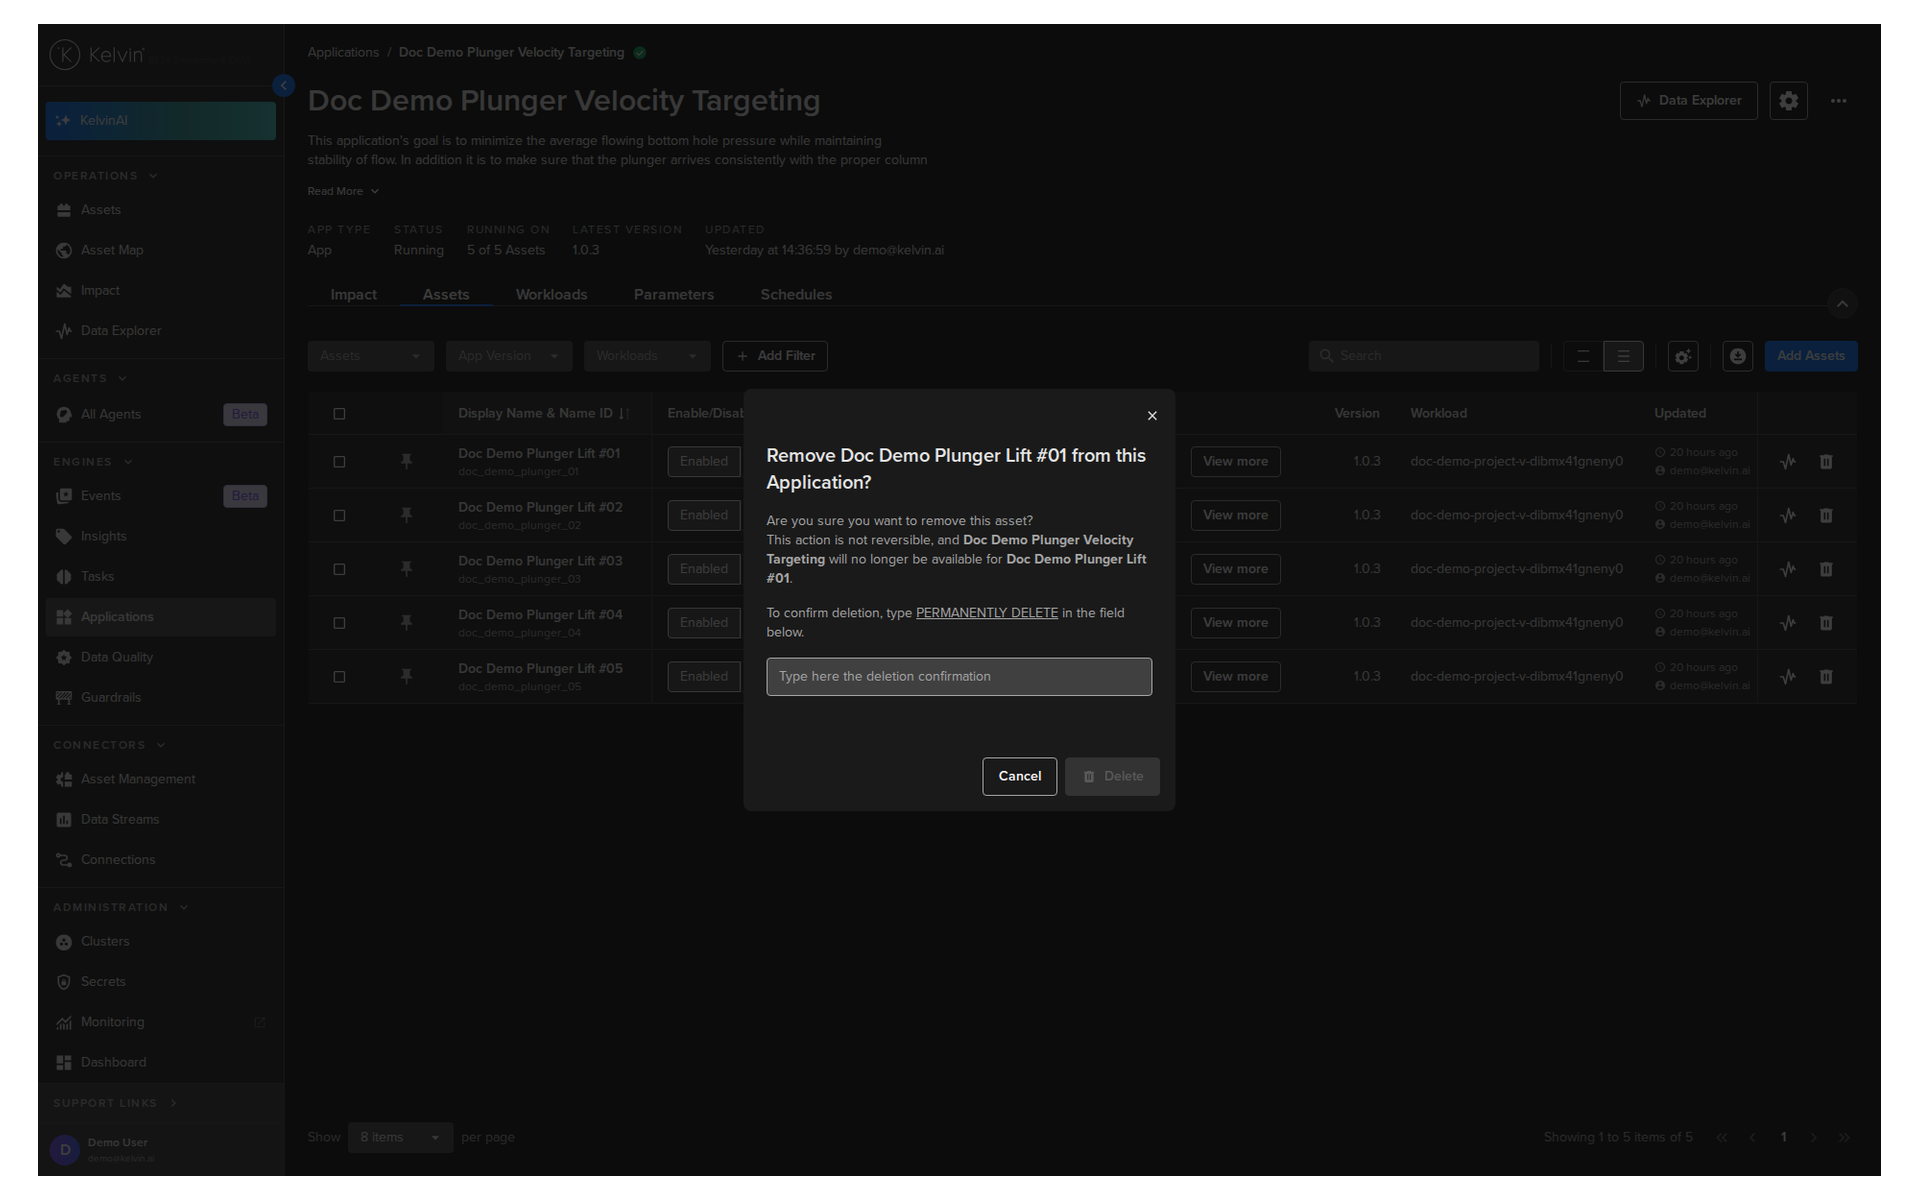Pin the Doc Demo Plunger Lift #05 row
This screenshot has width=1920, height=1200.
click(x=406, y=677)
